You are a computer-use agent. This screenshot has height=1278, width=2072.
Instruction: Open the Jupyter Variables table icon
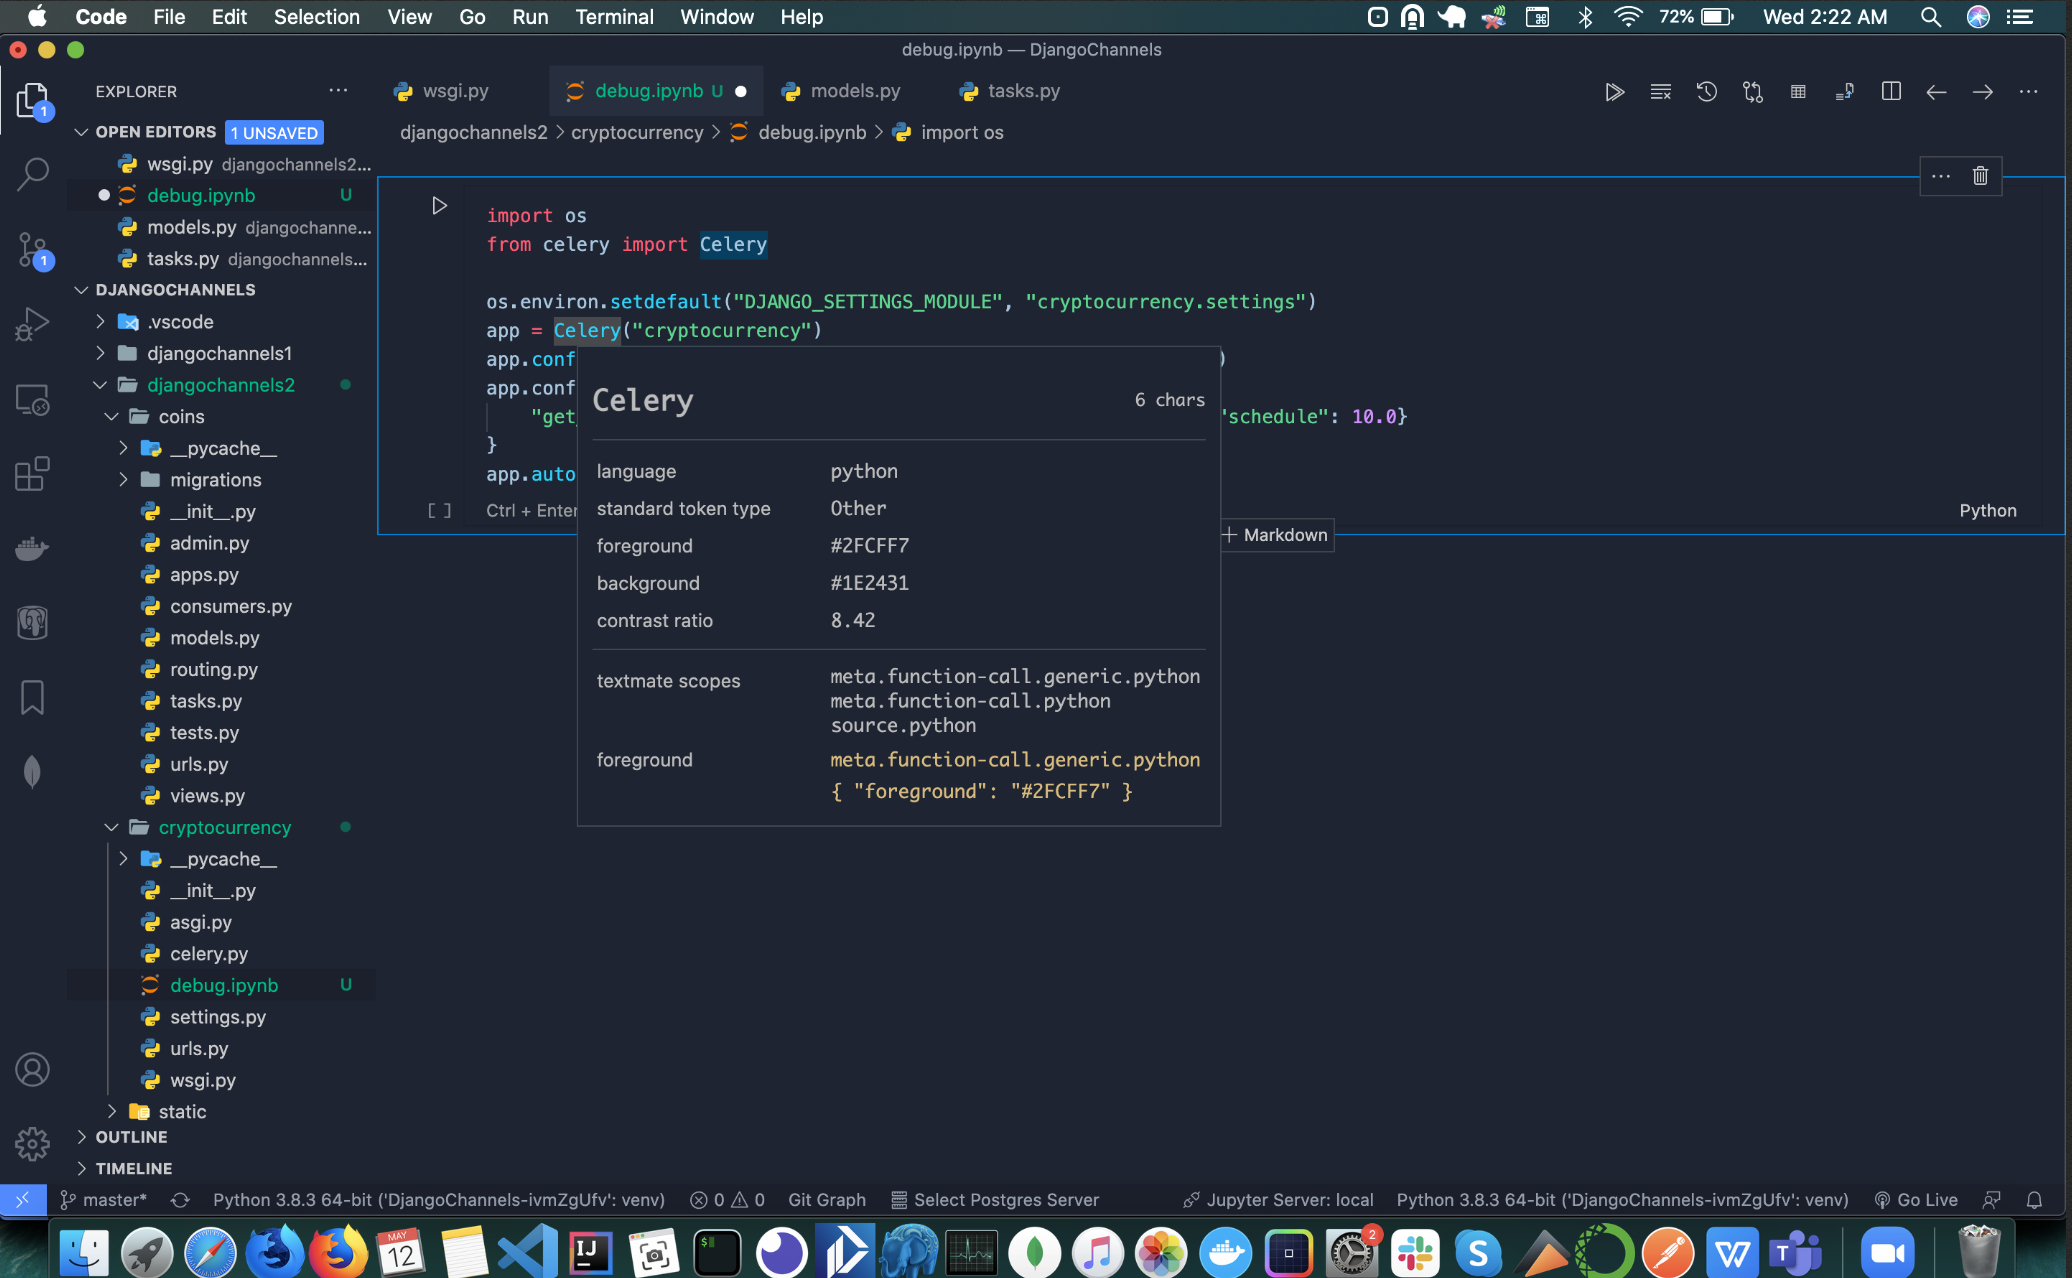[x=1797, y=91]
